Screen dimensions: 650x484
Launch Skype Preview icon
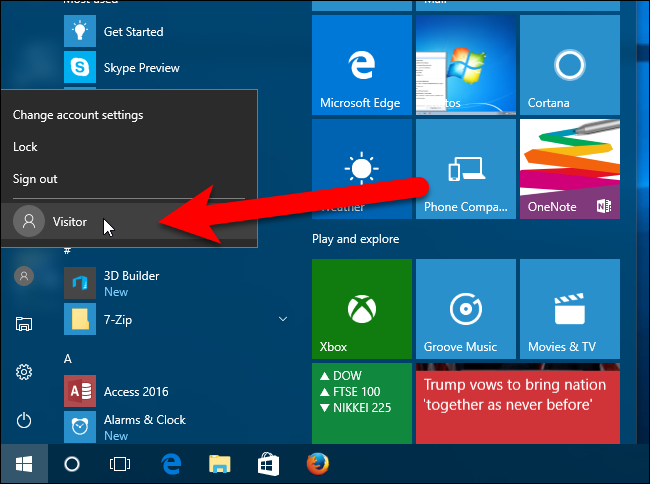[x=80, y=67]
